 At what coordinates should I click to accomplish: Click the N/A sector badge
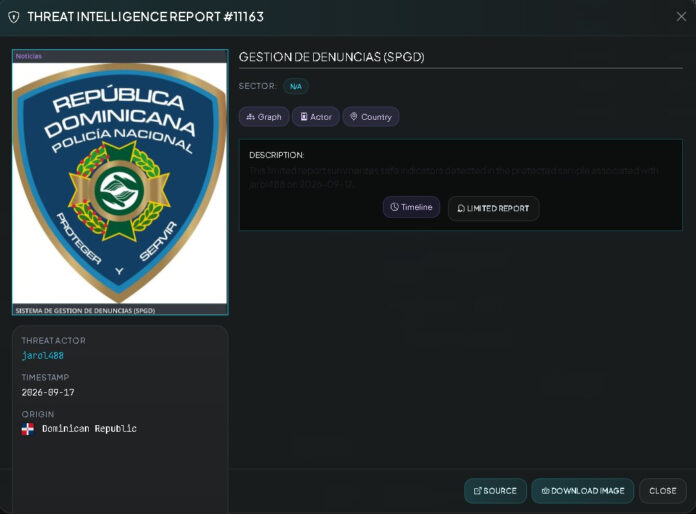pos(296,86)
